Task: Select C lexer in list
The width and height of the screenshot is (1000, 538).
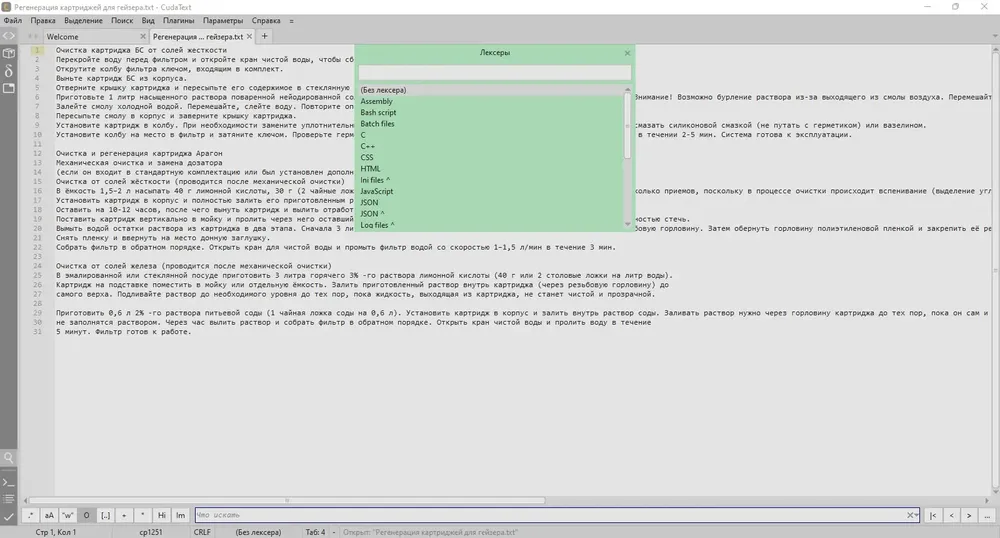Action: pyautogui.click(x=490, y=135)
